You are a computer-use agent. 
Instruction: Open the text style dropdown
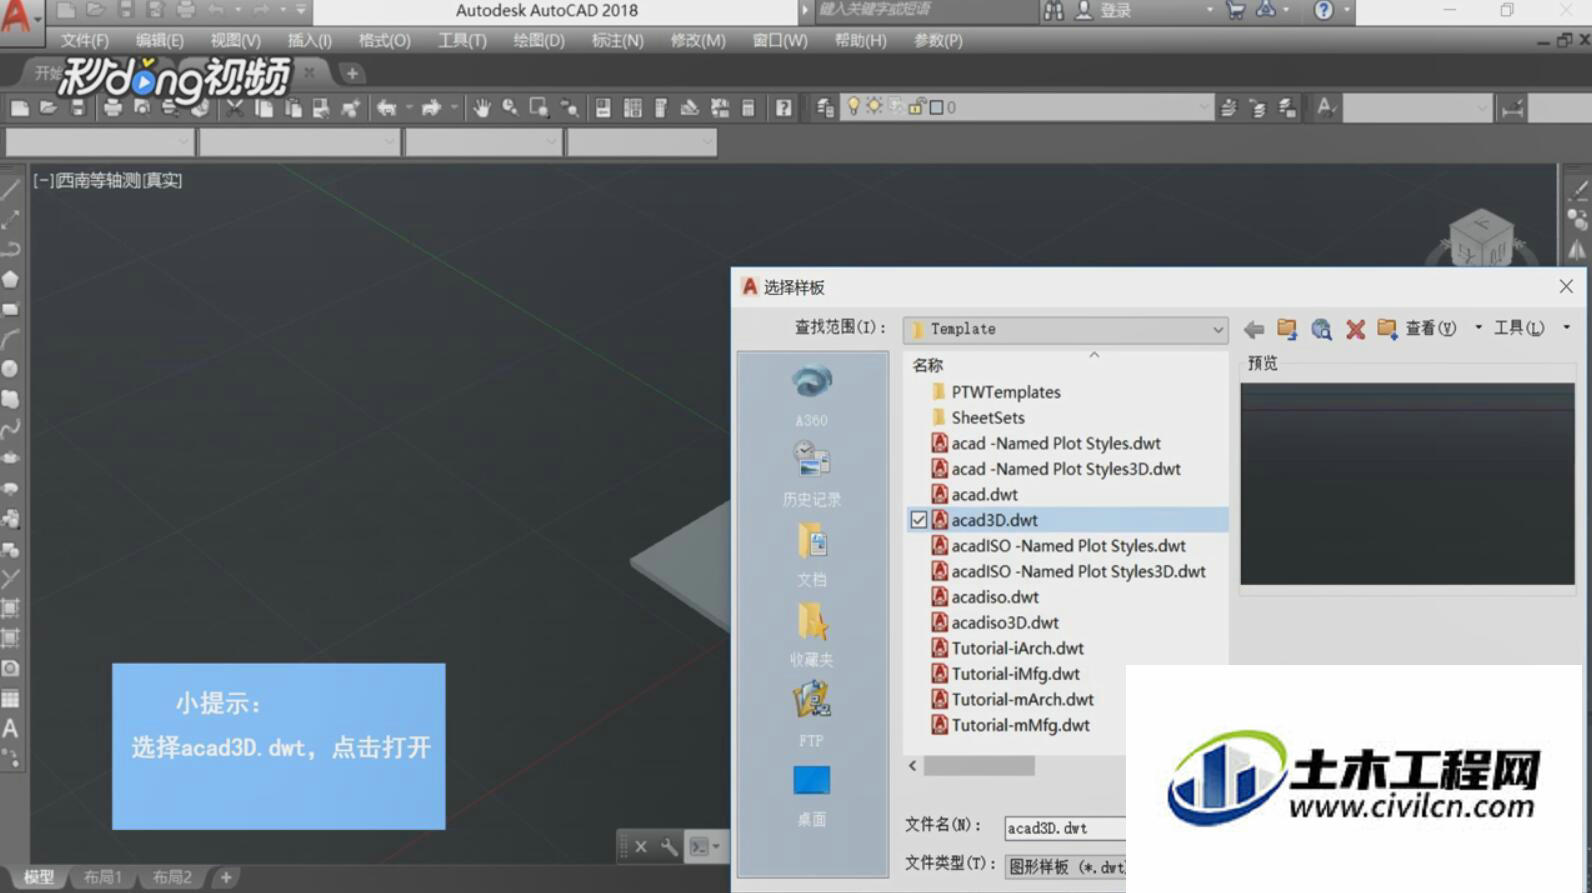[x=1418, y=107]
